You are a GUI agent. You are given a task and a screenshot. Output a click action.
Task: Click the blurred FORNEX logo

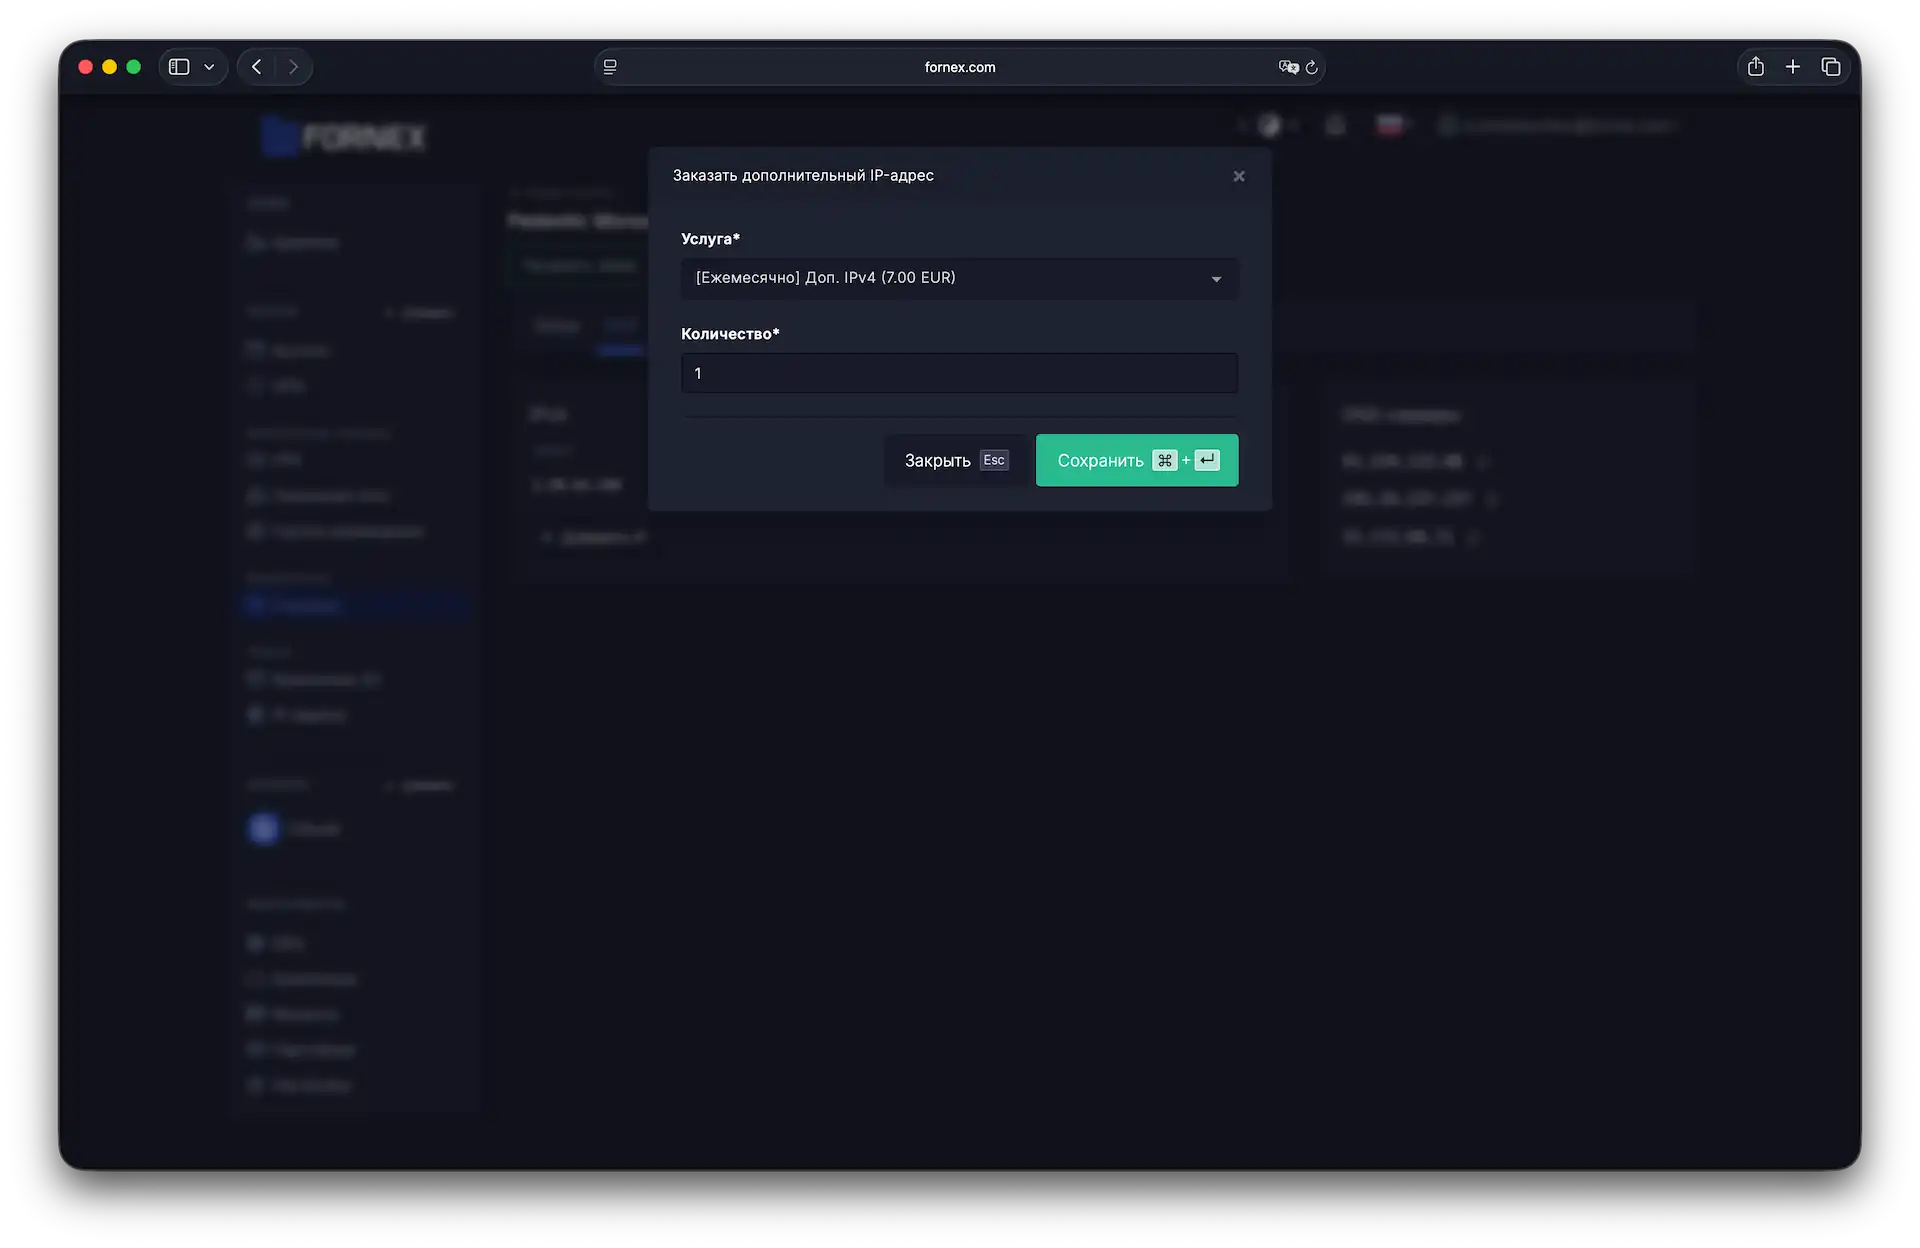345,136
